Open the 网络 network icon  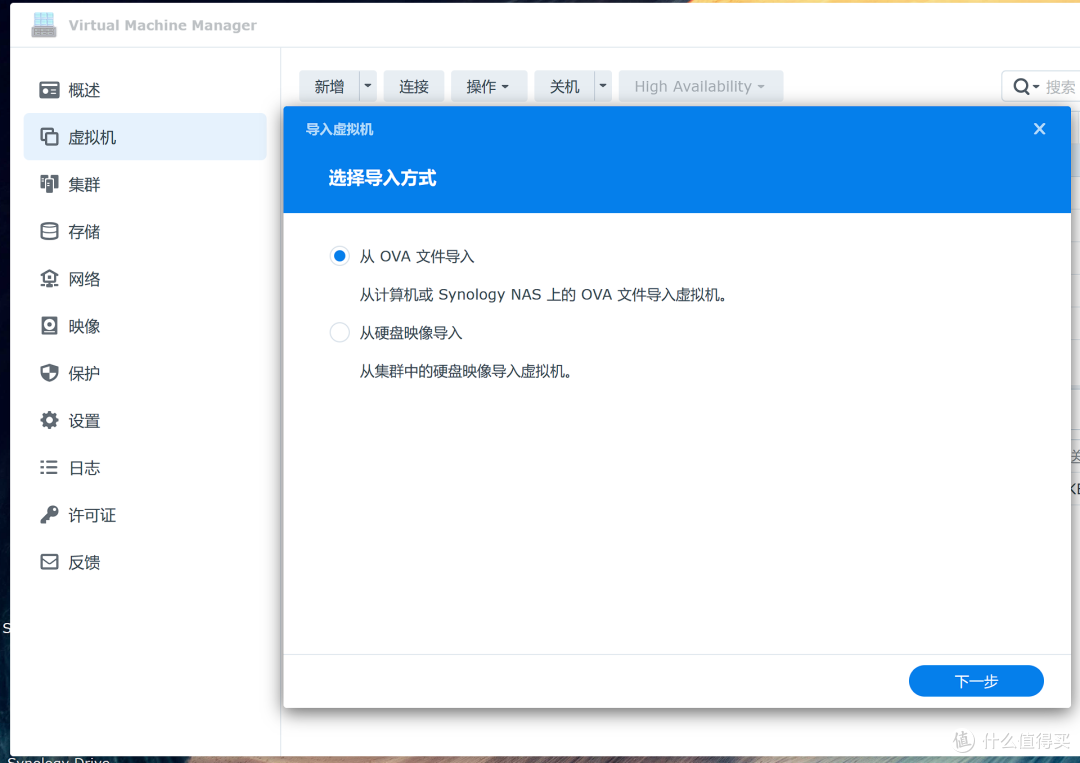pyautogui.click(x=49, y=279)
